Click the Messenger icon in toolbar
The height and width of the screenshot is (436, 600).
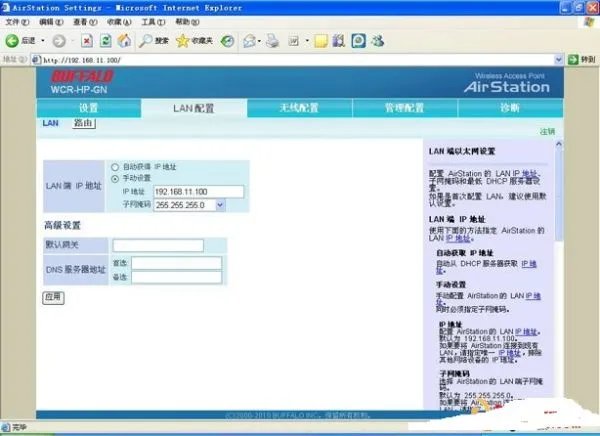point(378,41)
